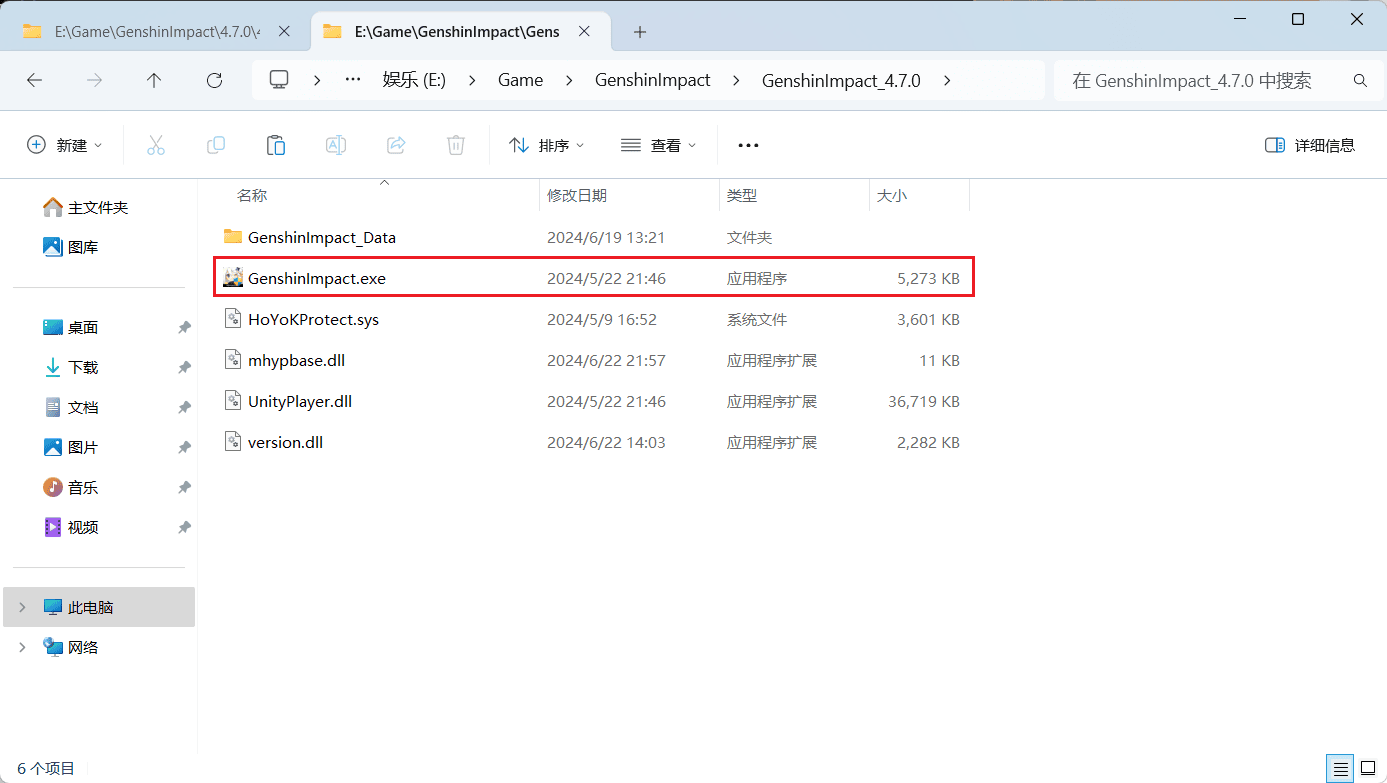Click GenshinImpact_4.7.0 breadcrumb
This screenshot has width=1387, height=783.
click(x=841, y=80)
